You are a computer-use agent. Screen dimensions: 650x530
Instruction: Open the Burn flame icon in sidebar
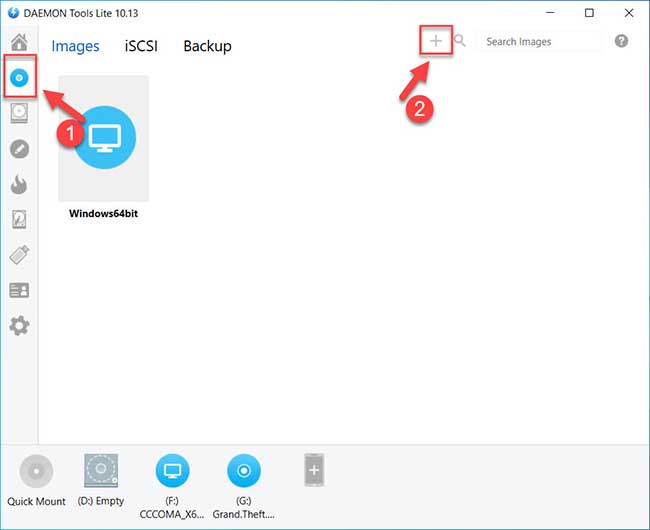[x=19, y=184]
